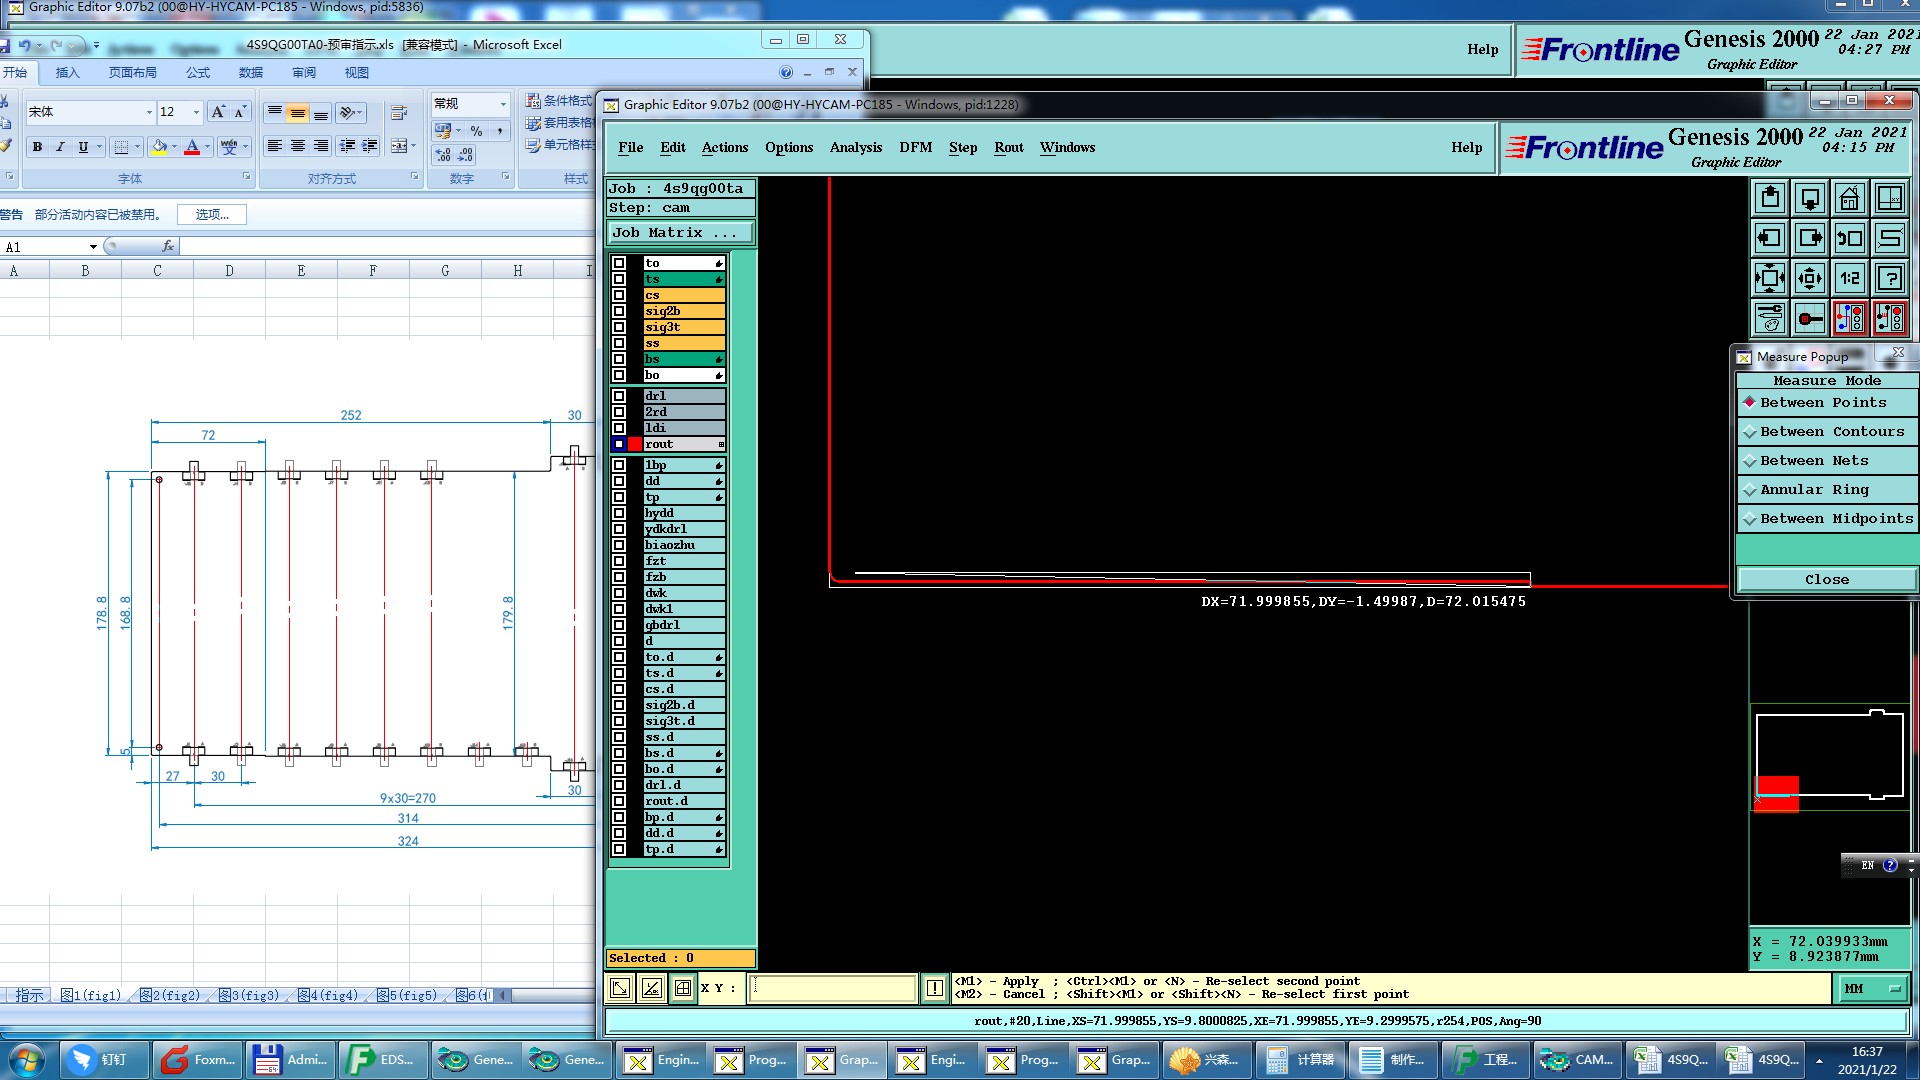Click the 1:2 zoom scale icon

click(x=1849, y=278)
